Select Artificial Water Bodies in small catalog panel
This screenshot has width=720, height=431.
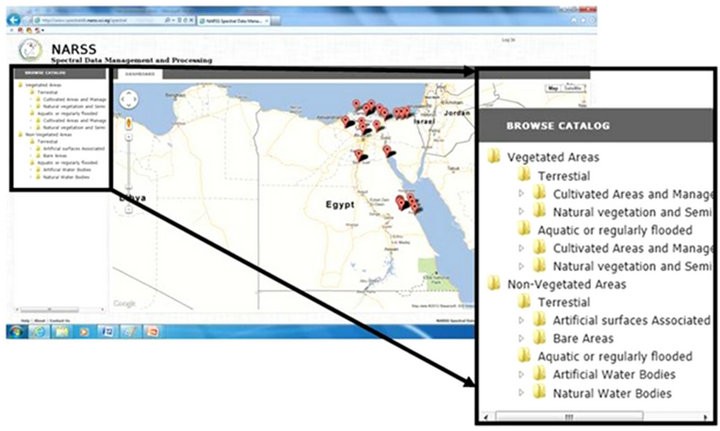pos(67,170)
